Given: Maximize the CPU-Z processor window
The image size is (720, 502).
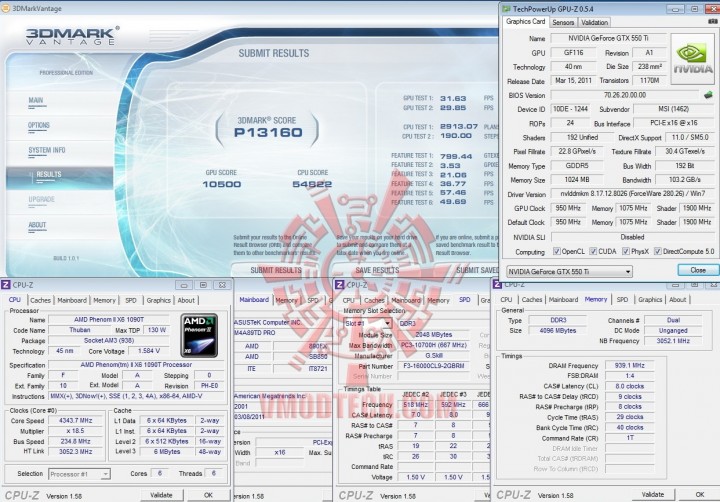Looking at the screenshot, I should click(x=203, y=285).
